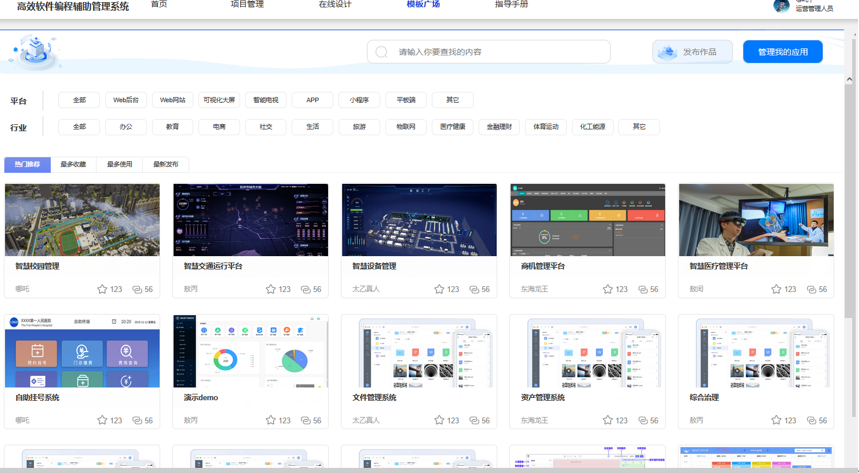Filter platform by 智能电视
The height and width of the screenshot is (473, 859).
[266, 100]
